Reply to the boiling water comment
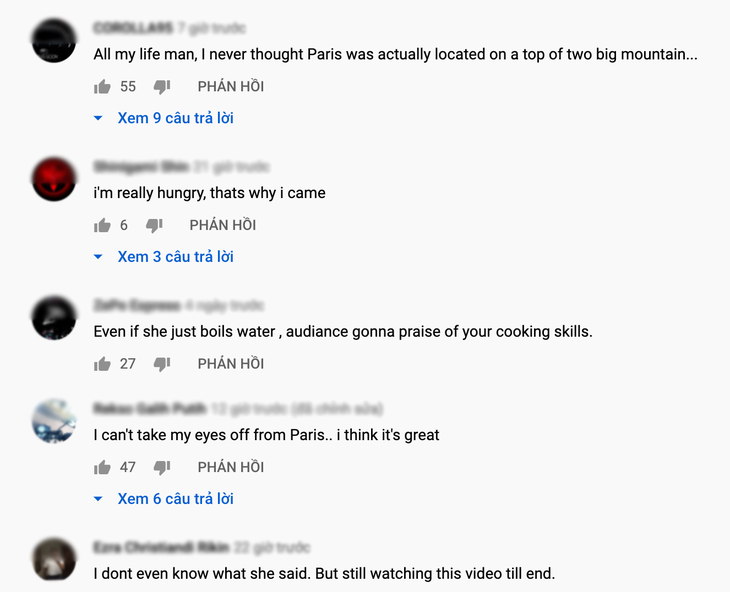The height and width of the screenshot is (592, 730). (x=231, y=364)
